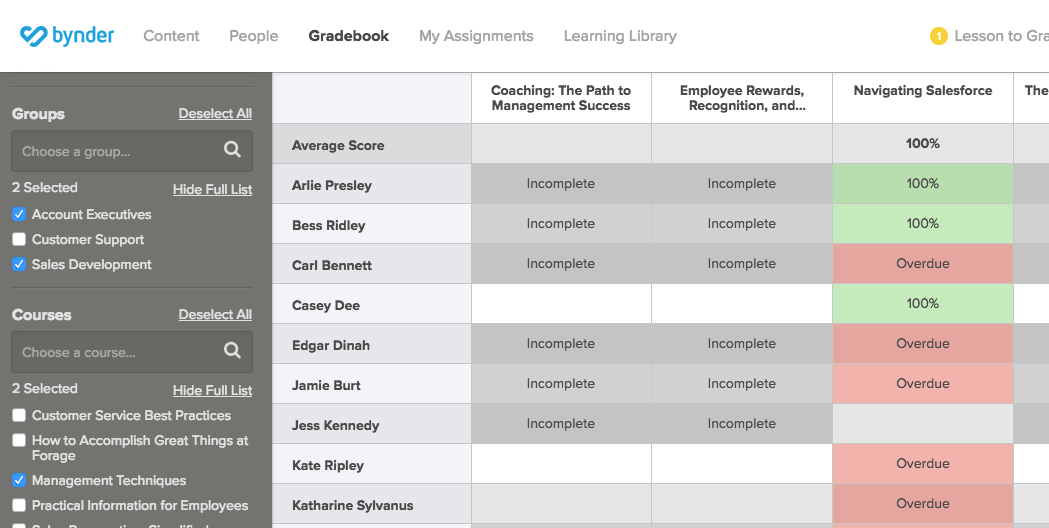Collapse groups via Hide Full List

coord(212,189)
